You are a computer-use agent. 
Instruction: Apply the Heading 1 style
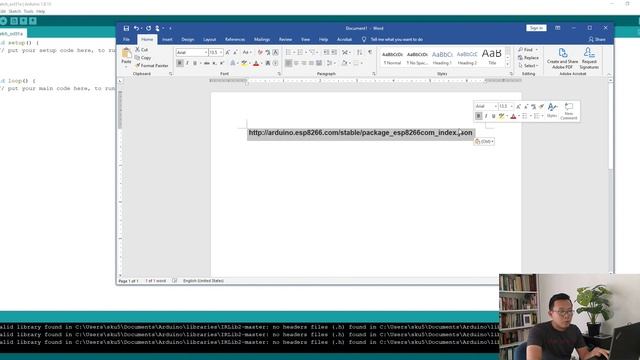442,57
